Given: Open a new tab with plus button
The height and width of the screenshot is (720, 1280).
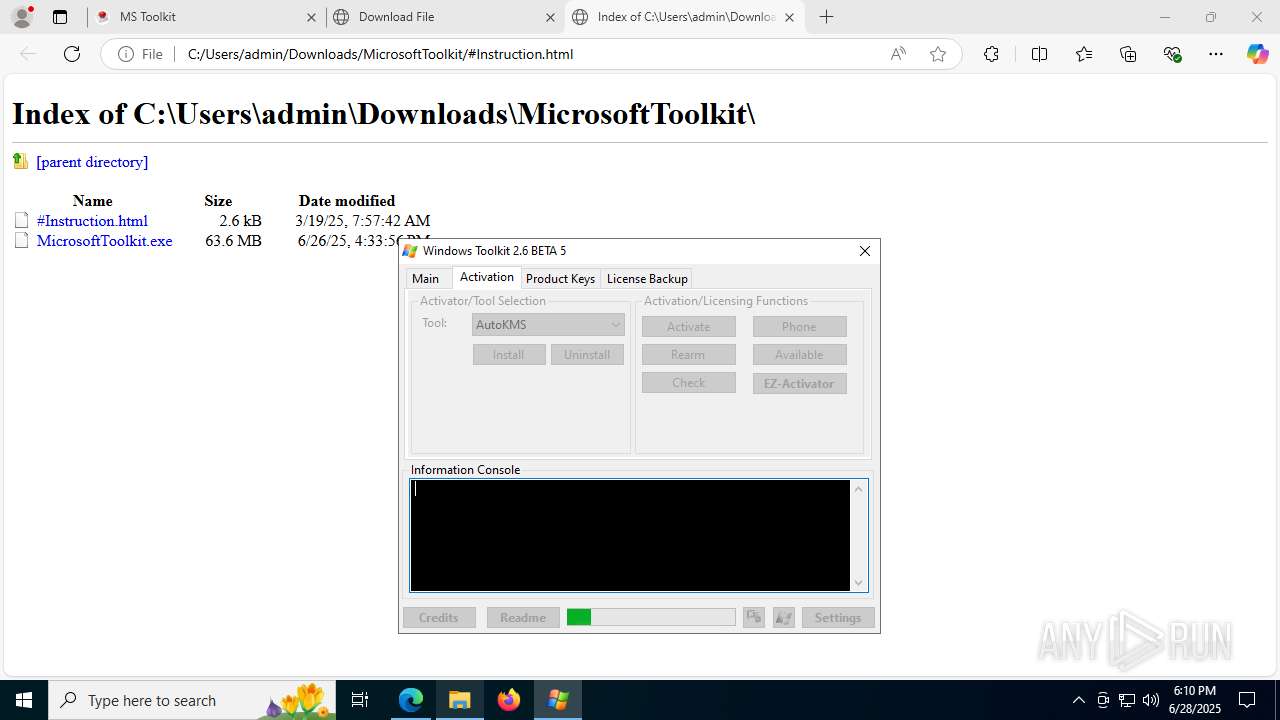Looking at the screenshot, I should tap(826, 17).
